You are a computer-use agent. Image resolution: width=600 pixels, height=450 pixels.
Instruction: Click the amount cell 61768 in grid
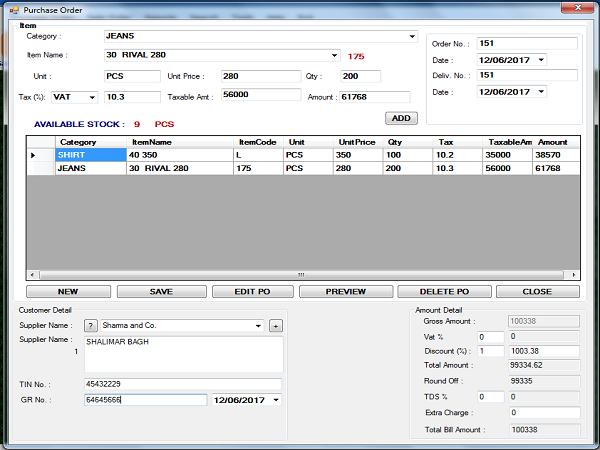click(556, 168)
